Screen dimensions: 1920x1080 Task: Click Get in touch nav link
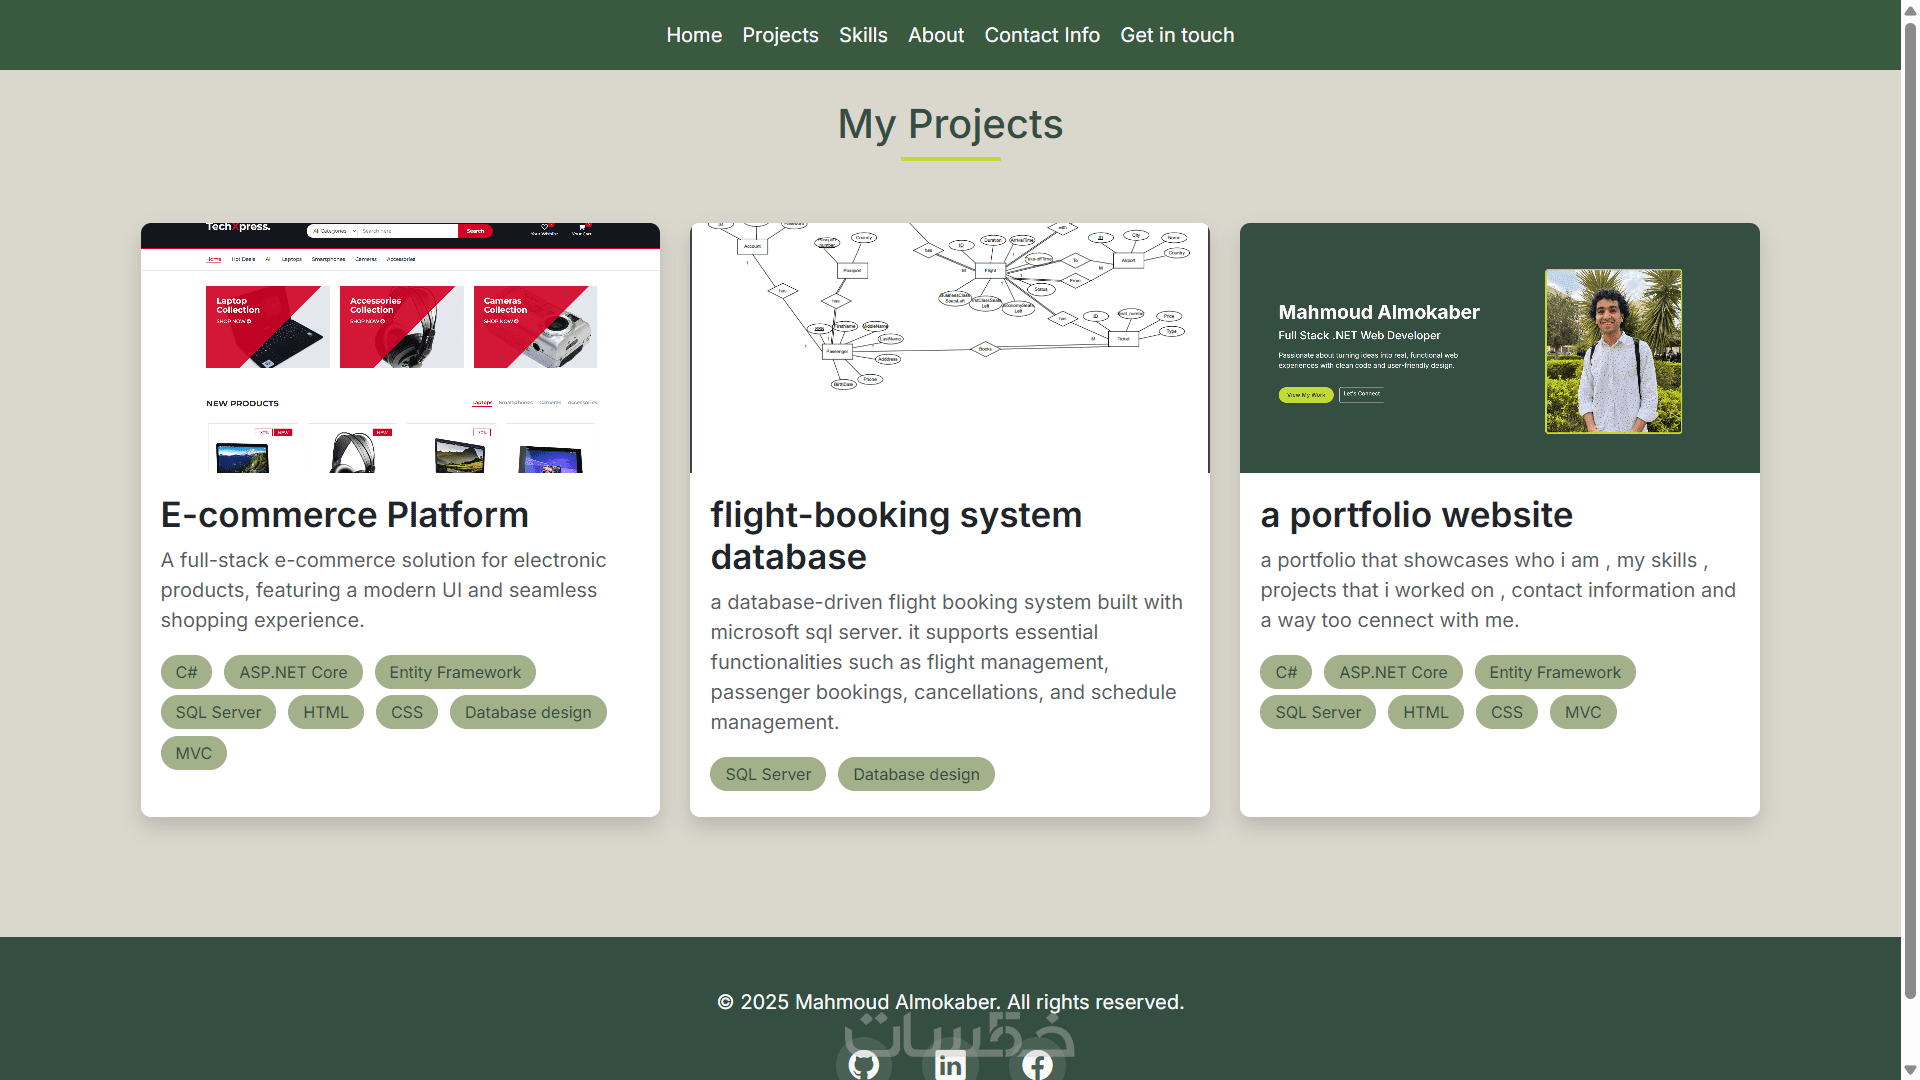click(x=1177, y=35)
